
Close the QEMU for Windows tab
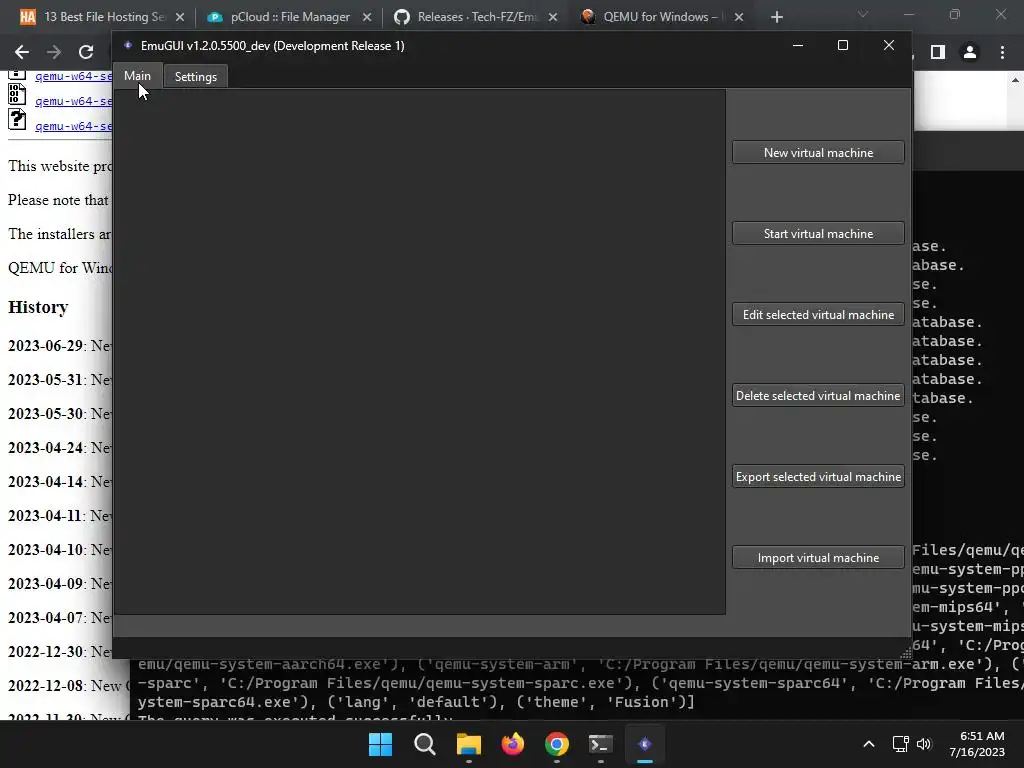coord(739,17)
